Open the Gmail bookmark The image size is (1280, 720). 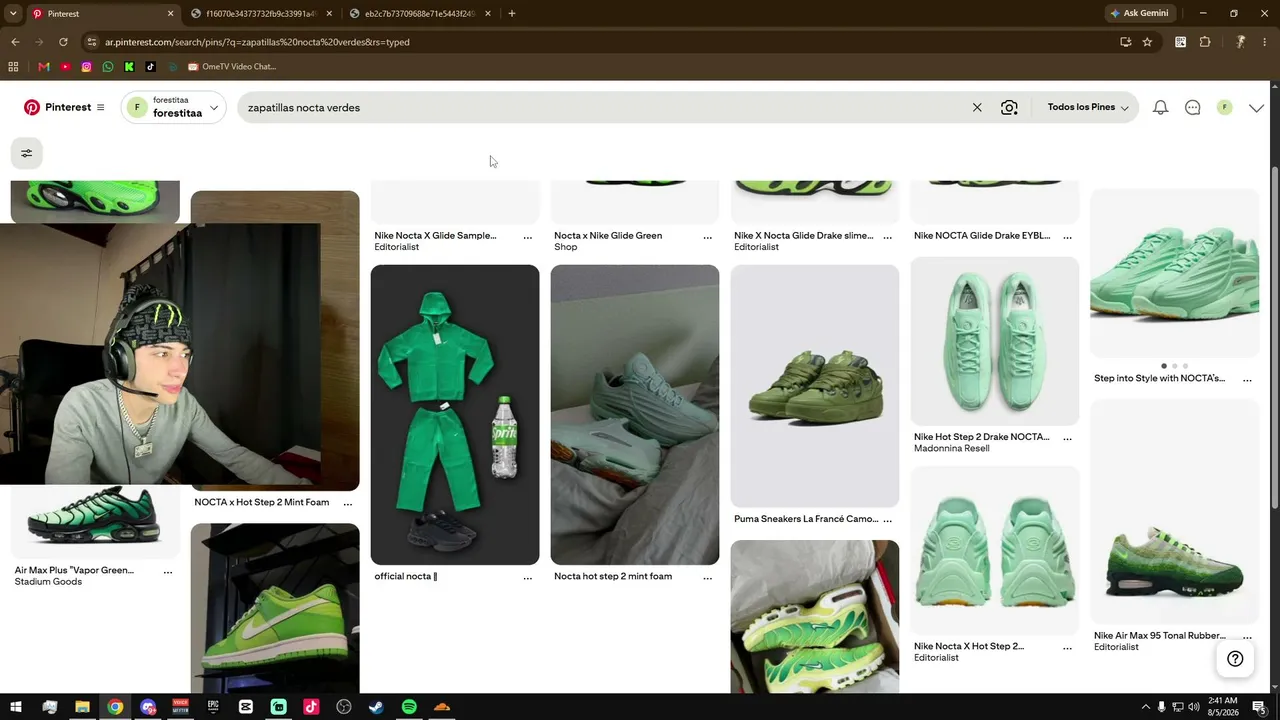click(43, 67)
